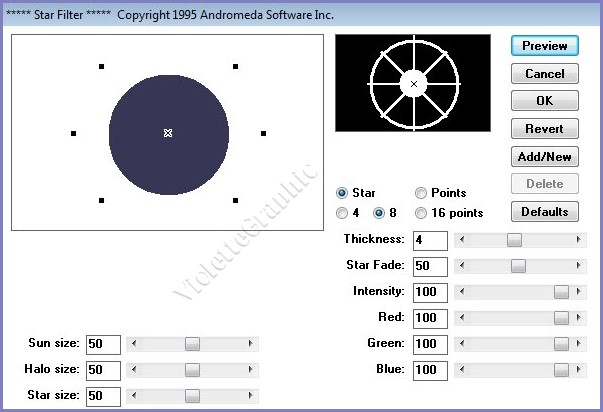Screen dimensions: 603x412
Task: Click the Revert button
Action: point(544,129)
